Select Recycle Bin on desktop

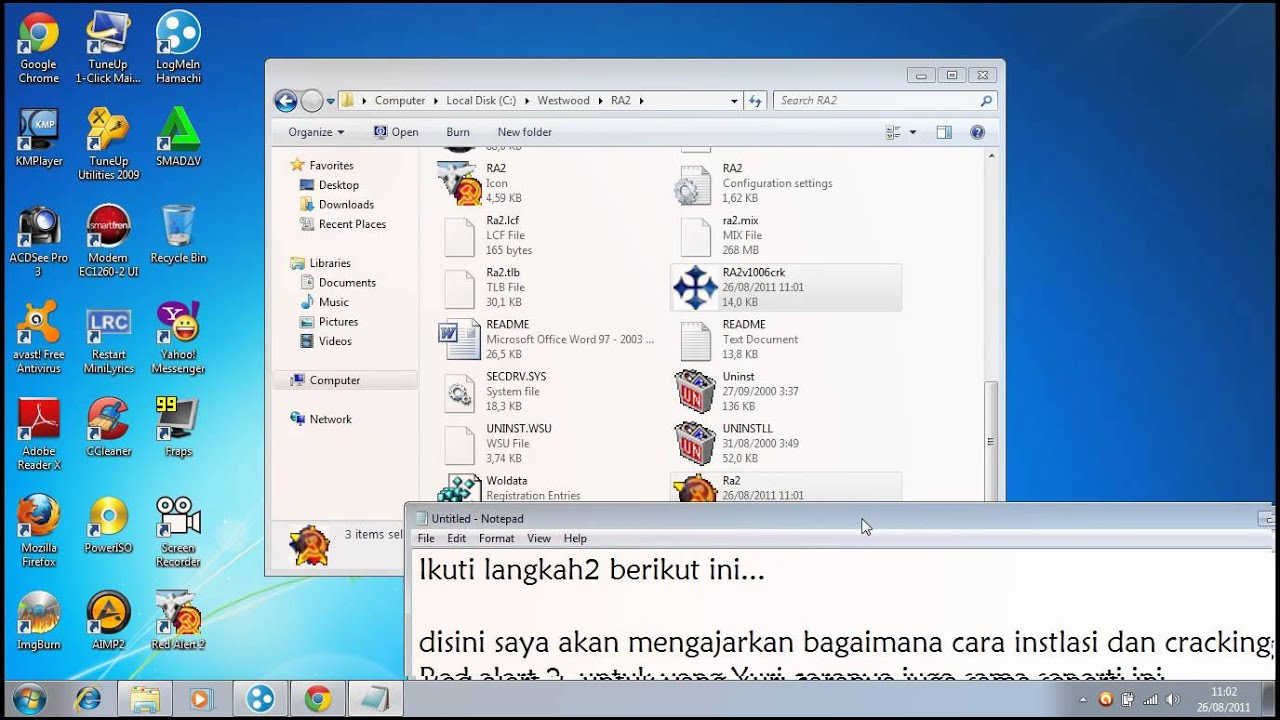pyautogui.click(x=178, y=235)
